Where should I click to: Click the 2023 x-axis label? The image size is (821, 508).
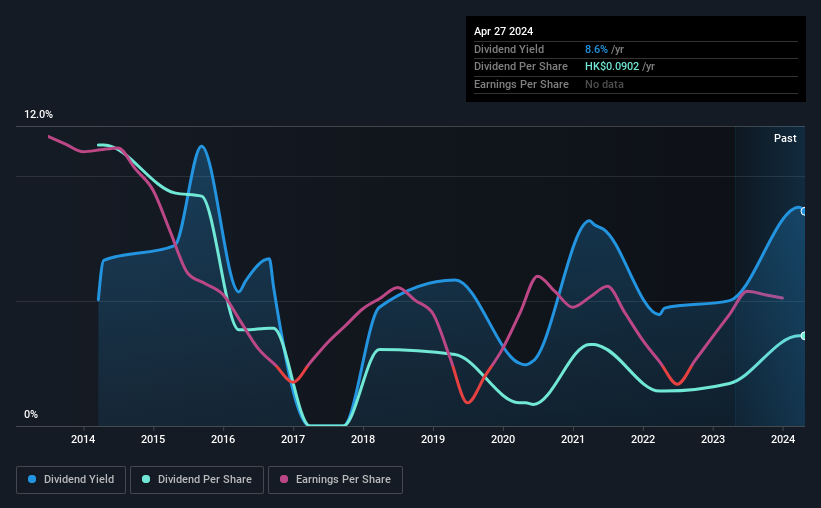tap(713, 439)
